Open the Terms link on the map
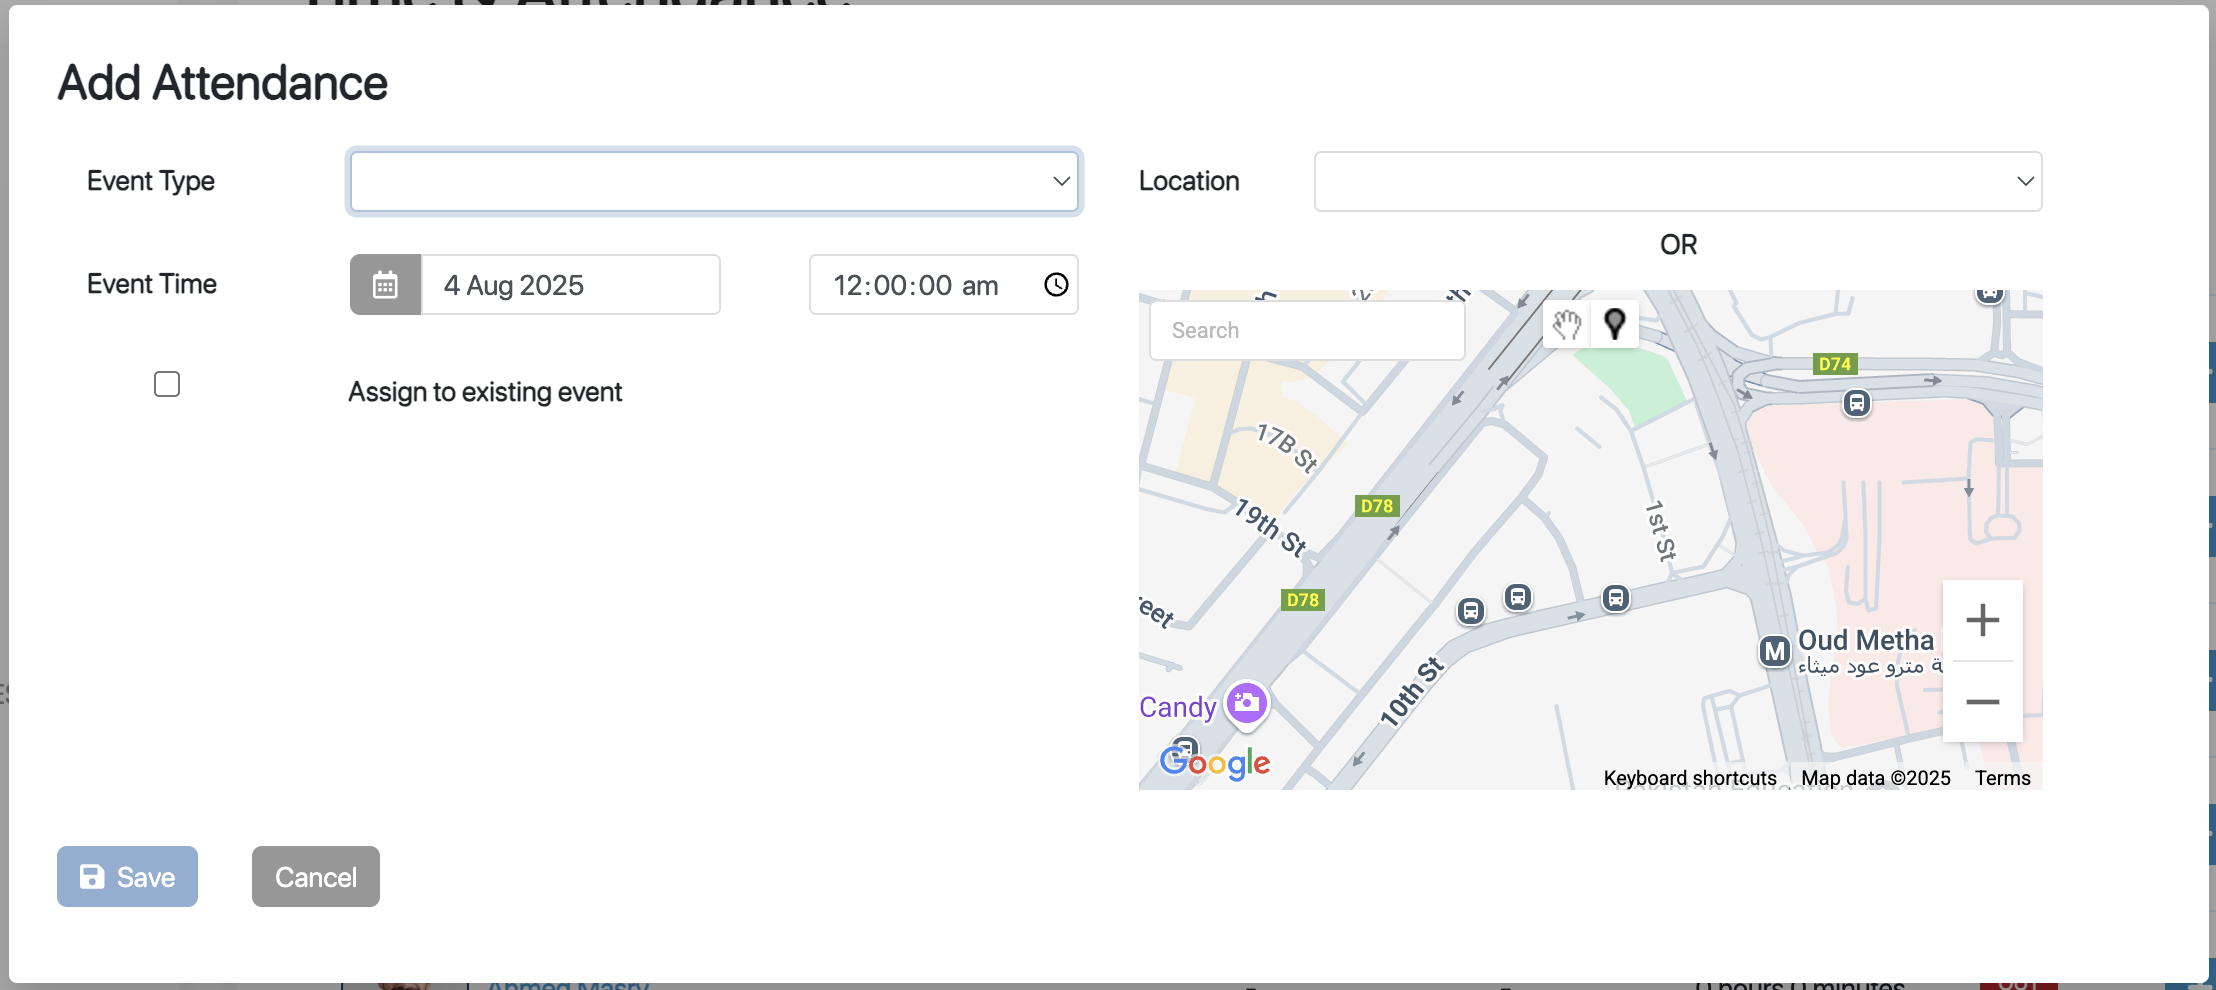 (x=2002, y=777)
